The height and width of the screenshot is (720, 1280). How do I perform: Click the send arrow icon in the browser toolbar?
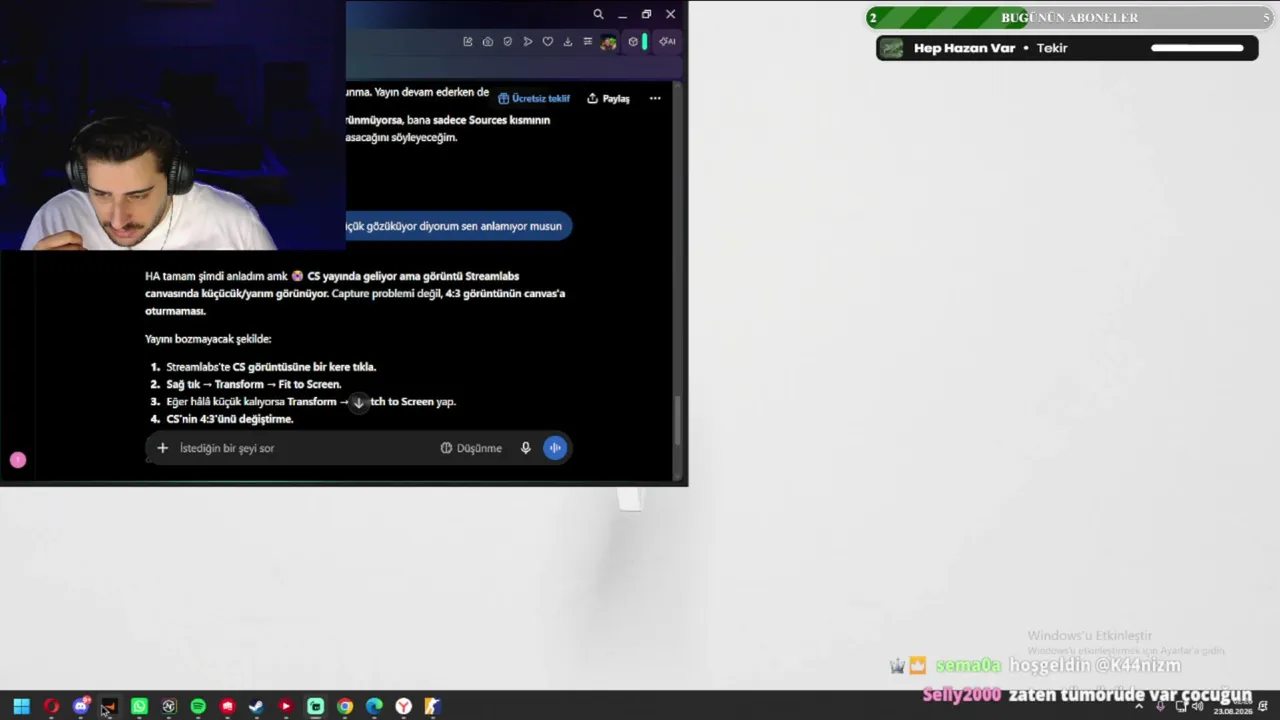point(528,42)
